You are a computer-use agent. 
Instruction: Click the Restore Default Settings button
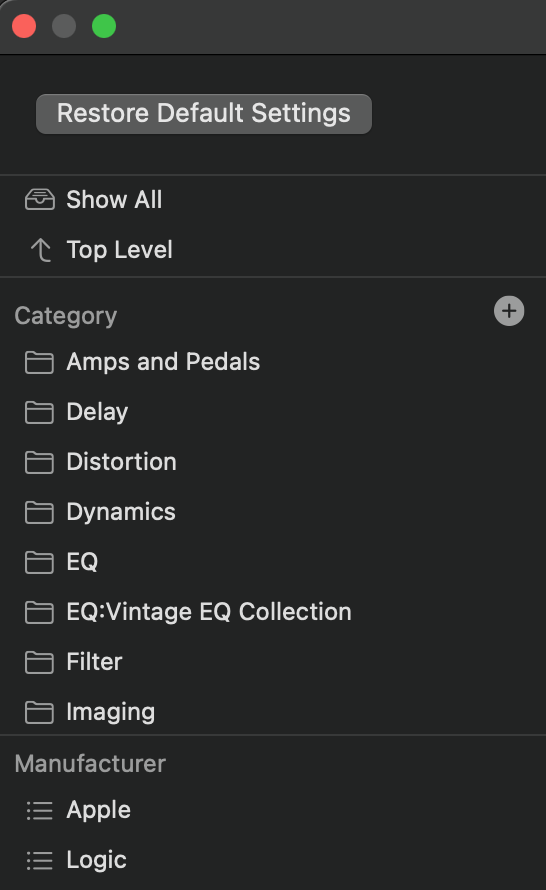click(x=204, y=114)
